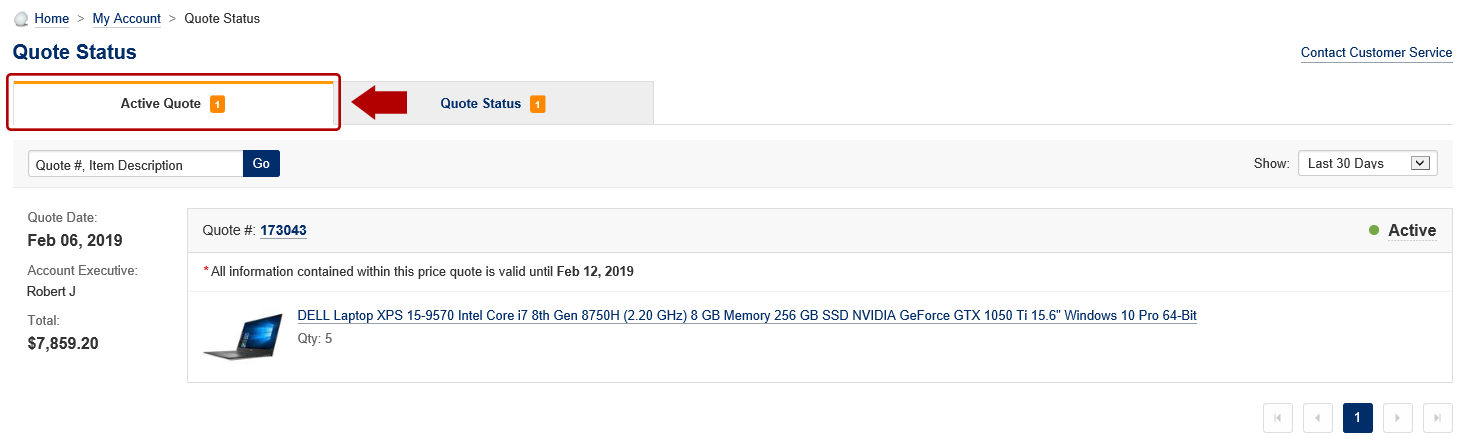The width and height of the screenshot is (1464, 441).
Task: Go to first page pagination arrow
Action: pos(1278,418)
